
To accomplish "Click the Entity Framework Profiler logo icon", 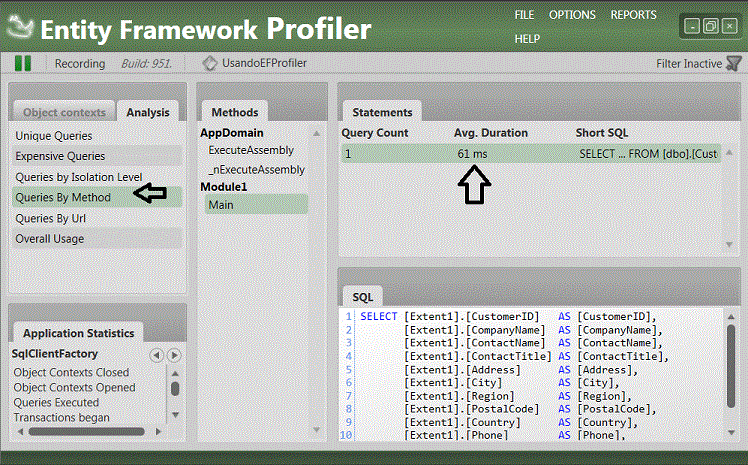I will click(19, 27).
